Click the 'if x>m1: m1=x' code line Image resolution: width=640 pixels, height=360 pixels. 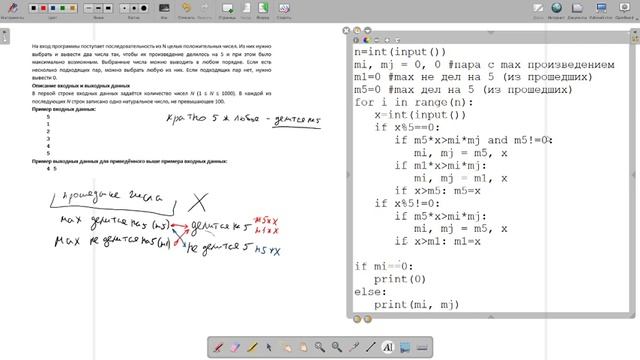[438, 241]
